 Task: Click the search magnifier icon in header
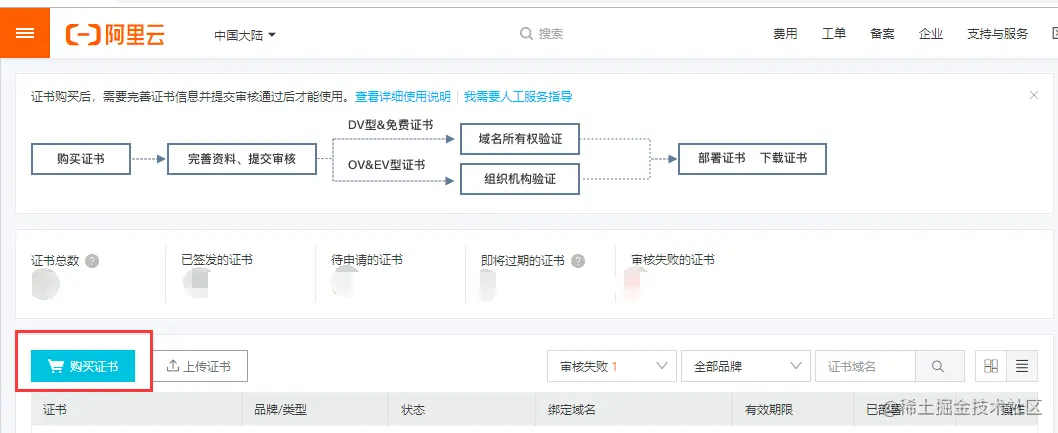pyautogui.click(x=526, y=34)
